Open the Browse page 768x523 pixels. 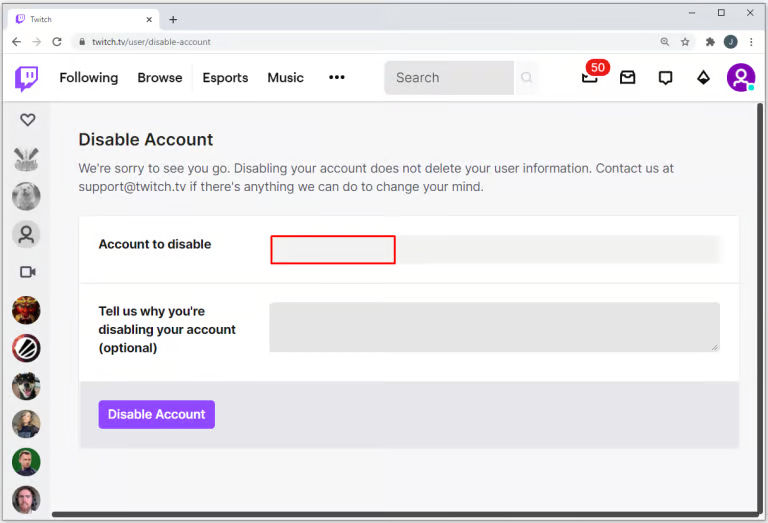(160, 77)
